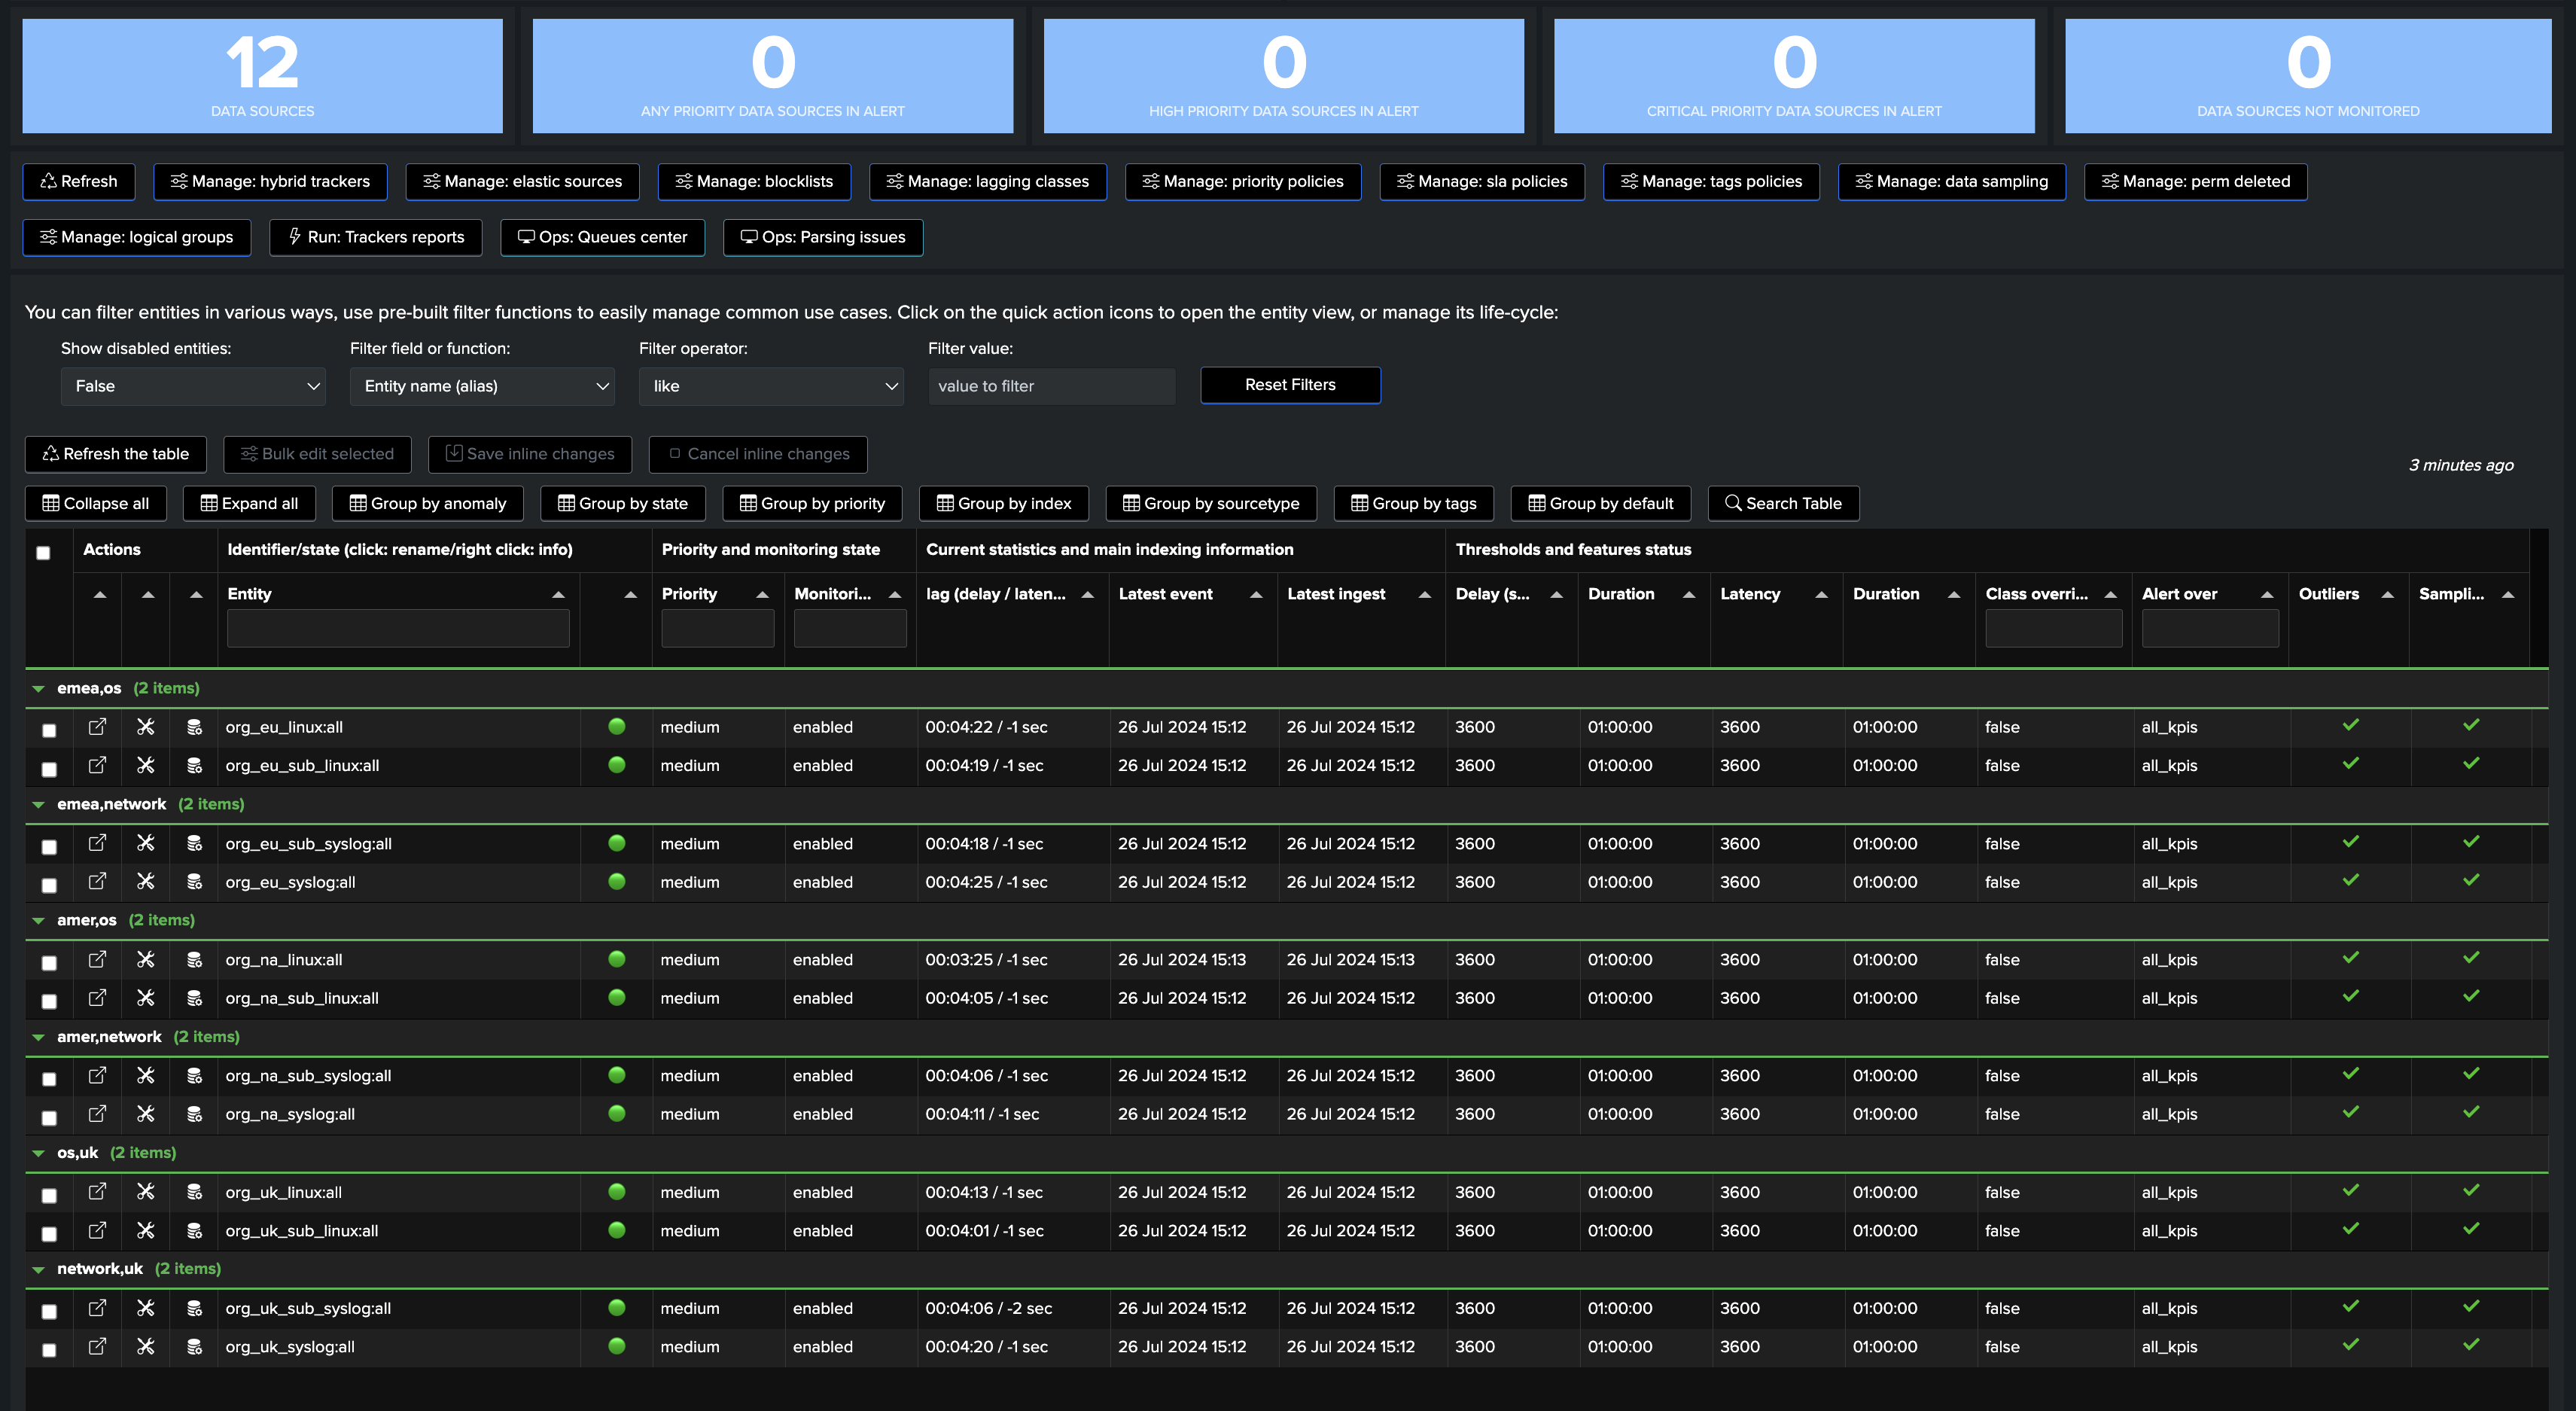
Task: Click Reset Filters button
Action: 1290,385
